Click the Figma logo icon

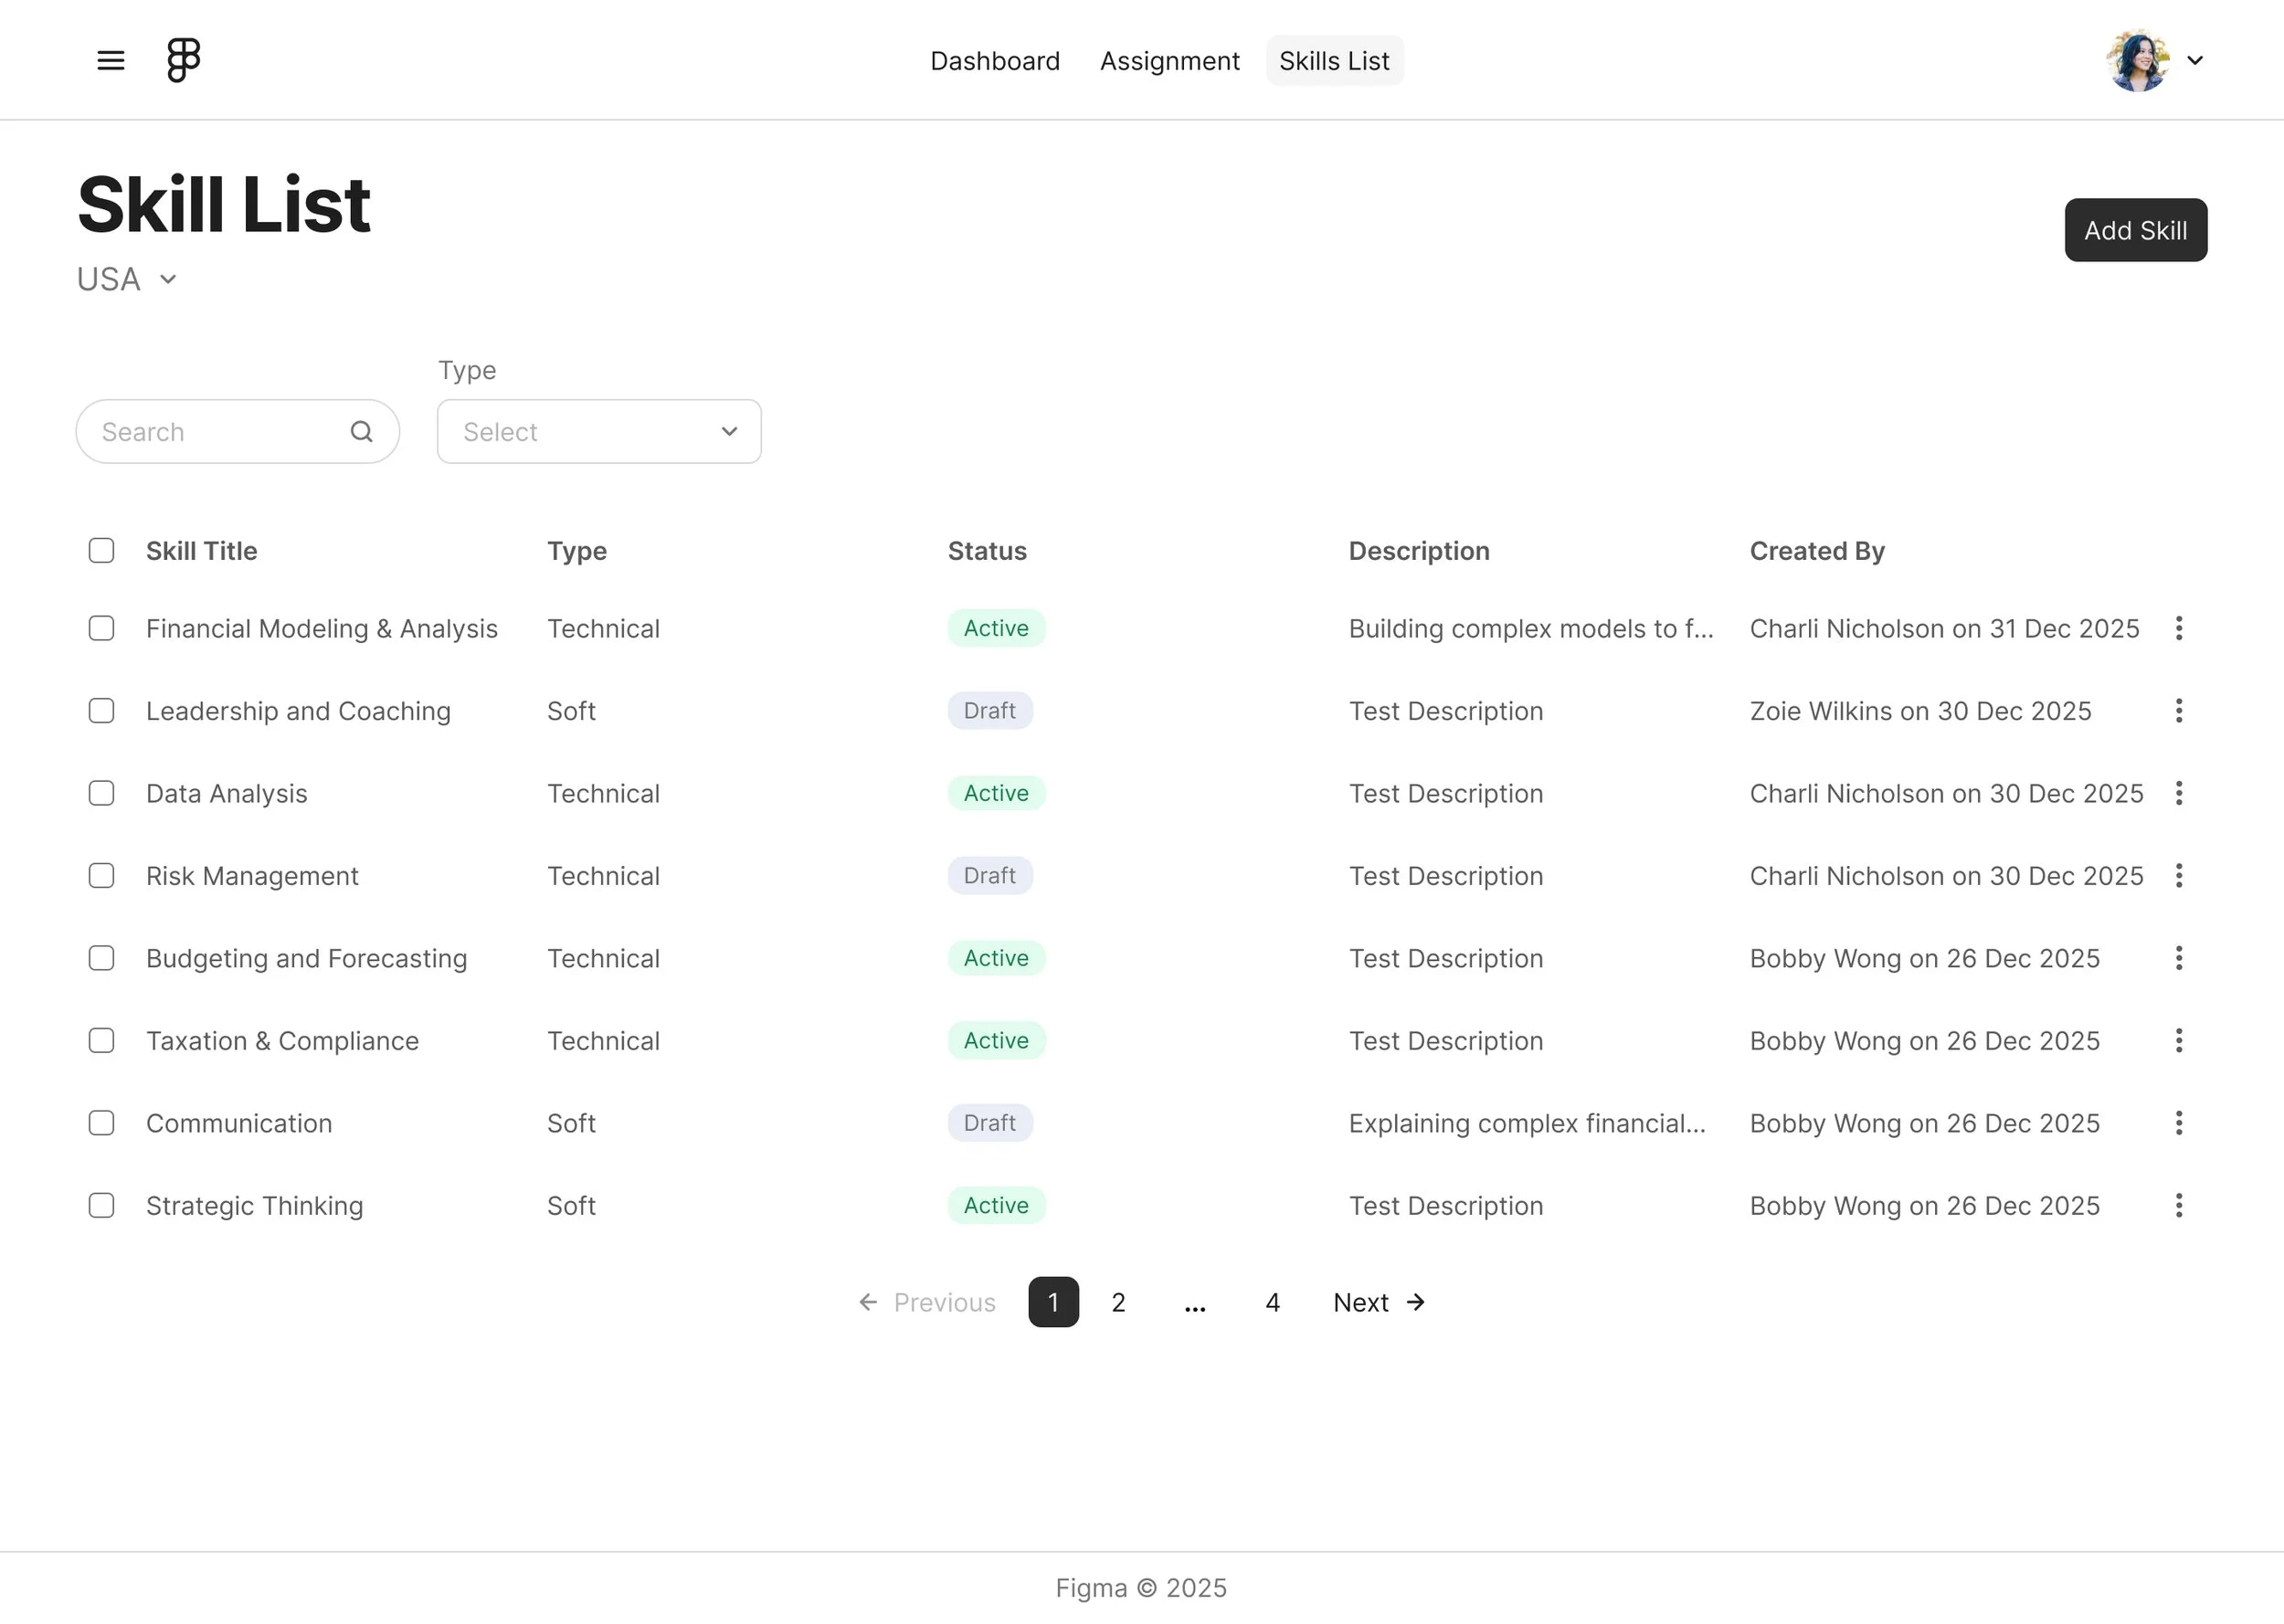[x=182, y=59]
